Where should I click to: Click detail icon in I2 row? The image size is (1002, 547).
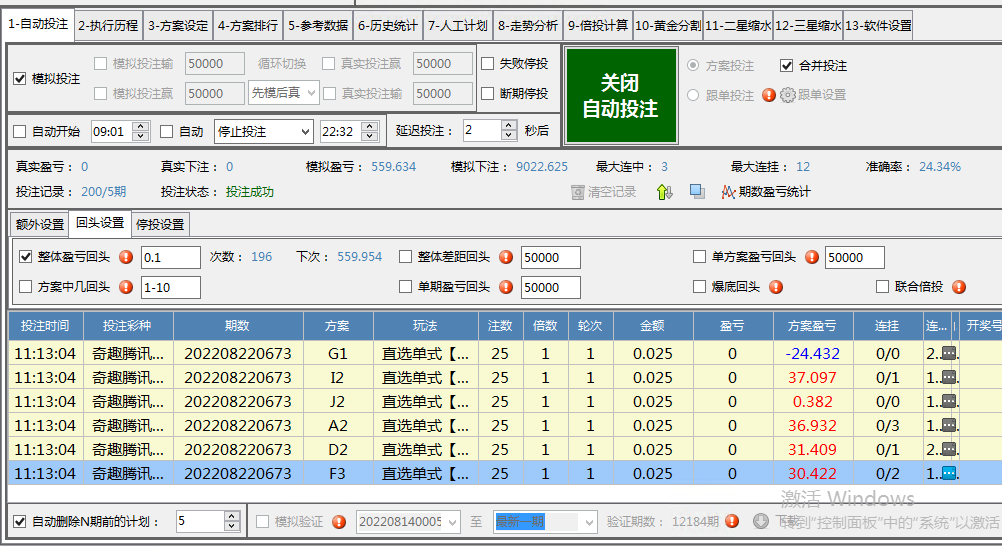point(949,378)
